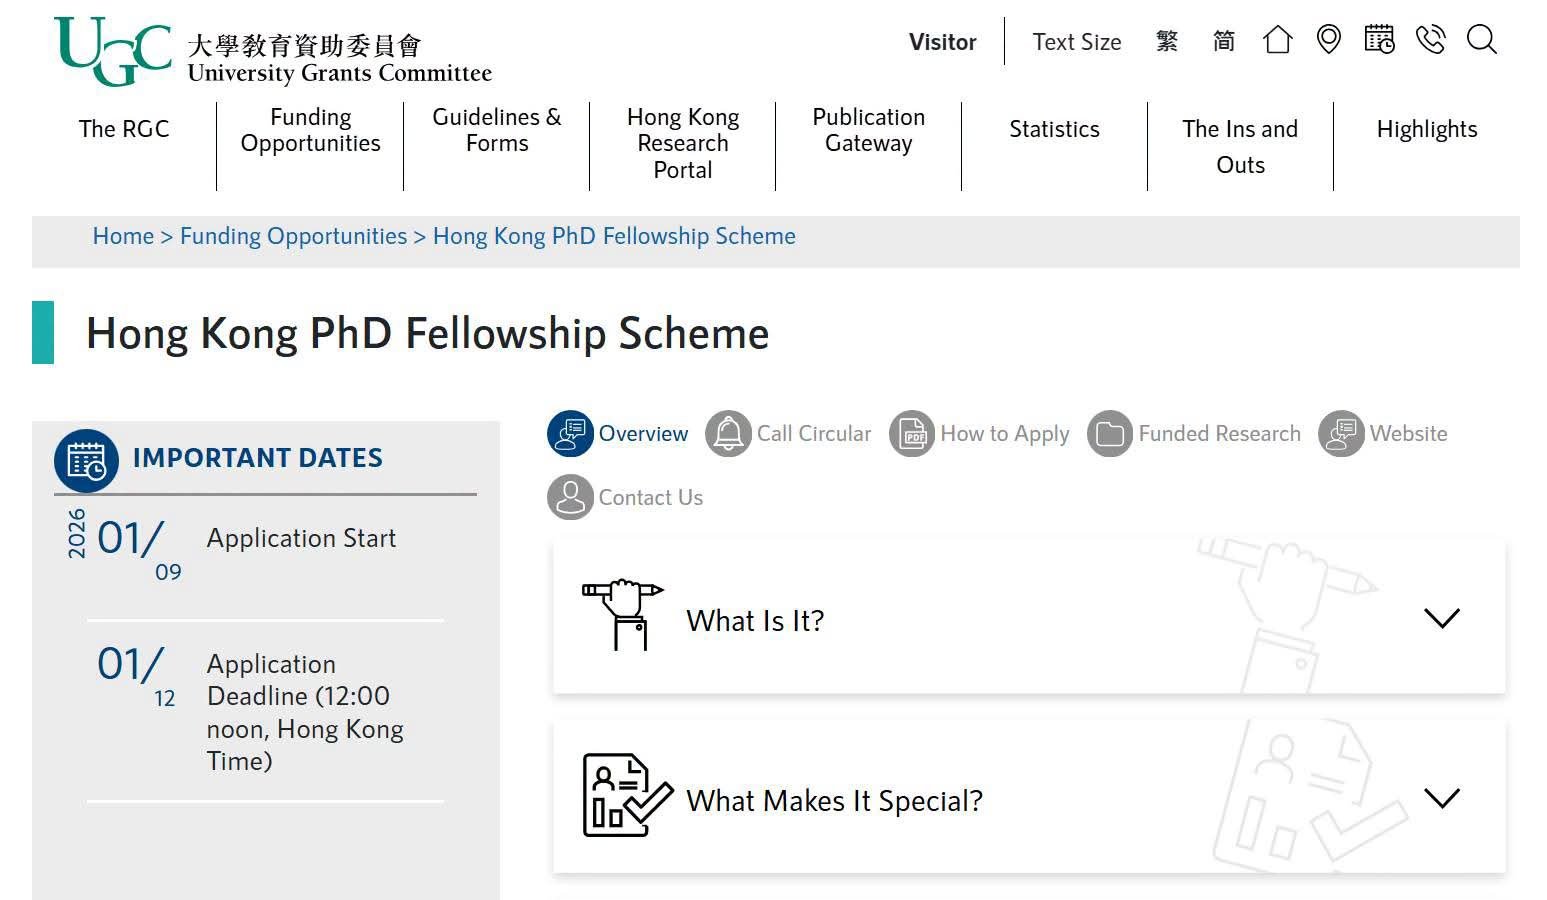
Task: Switch to Simplified Chinese (简)
Action: tap(1224, 41)
